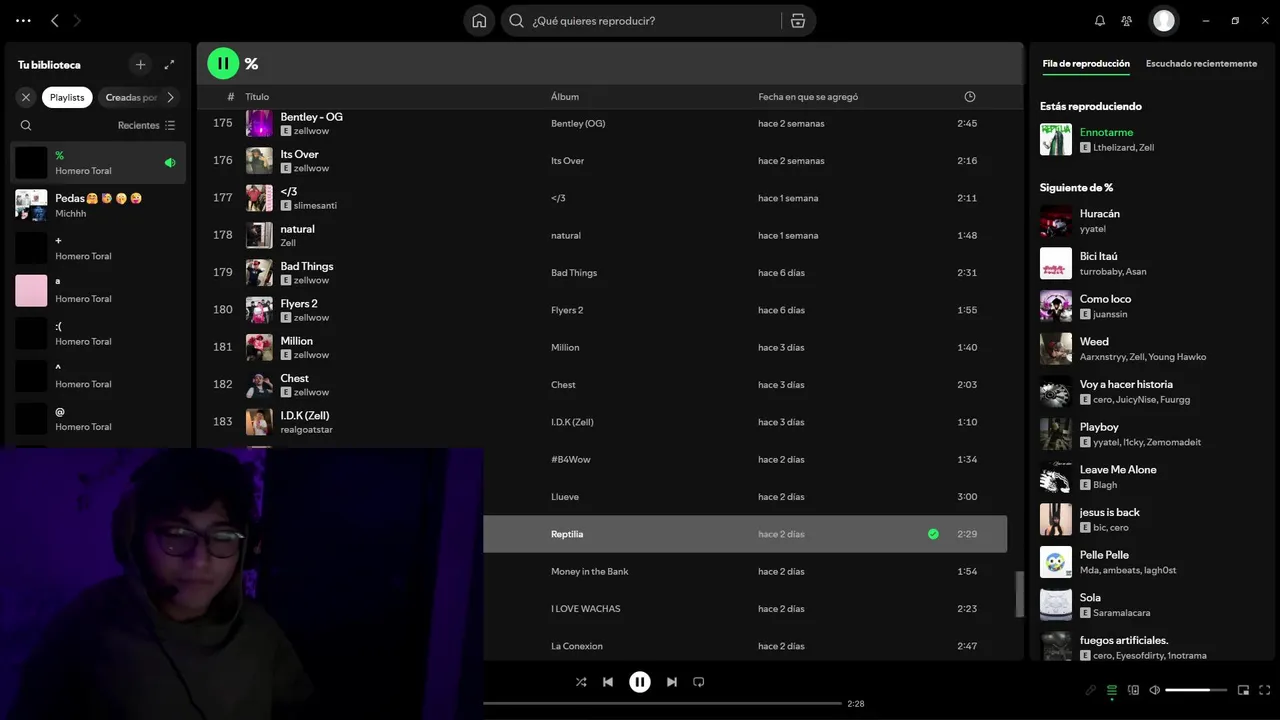This screenshot has width=1280, height=720.
Task: Open the '%' playlist in library
Action: 98,162
